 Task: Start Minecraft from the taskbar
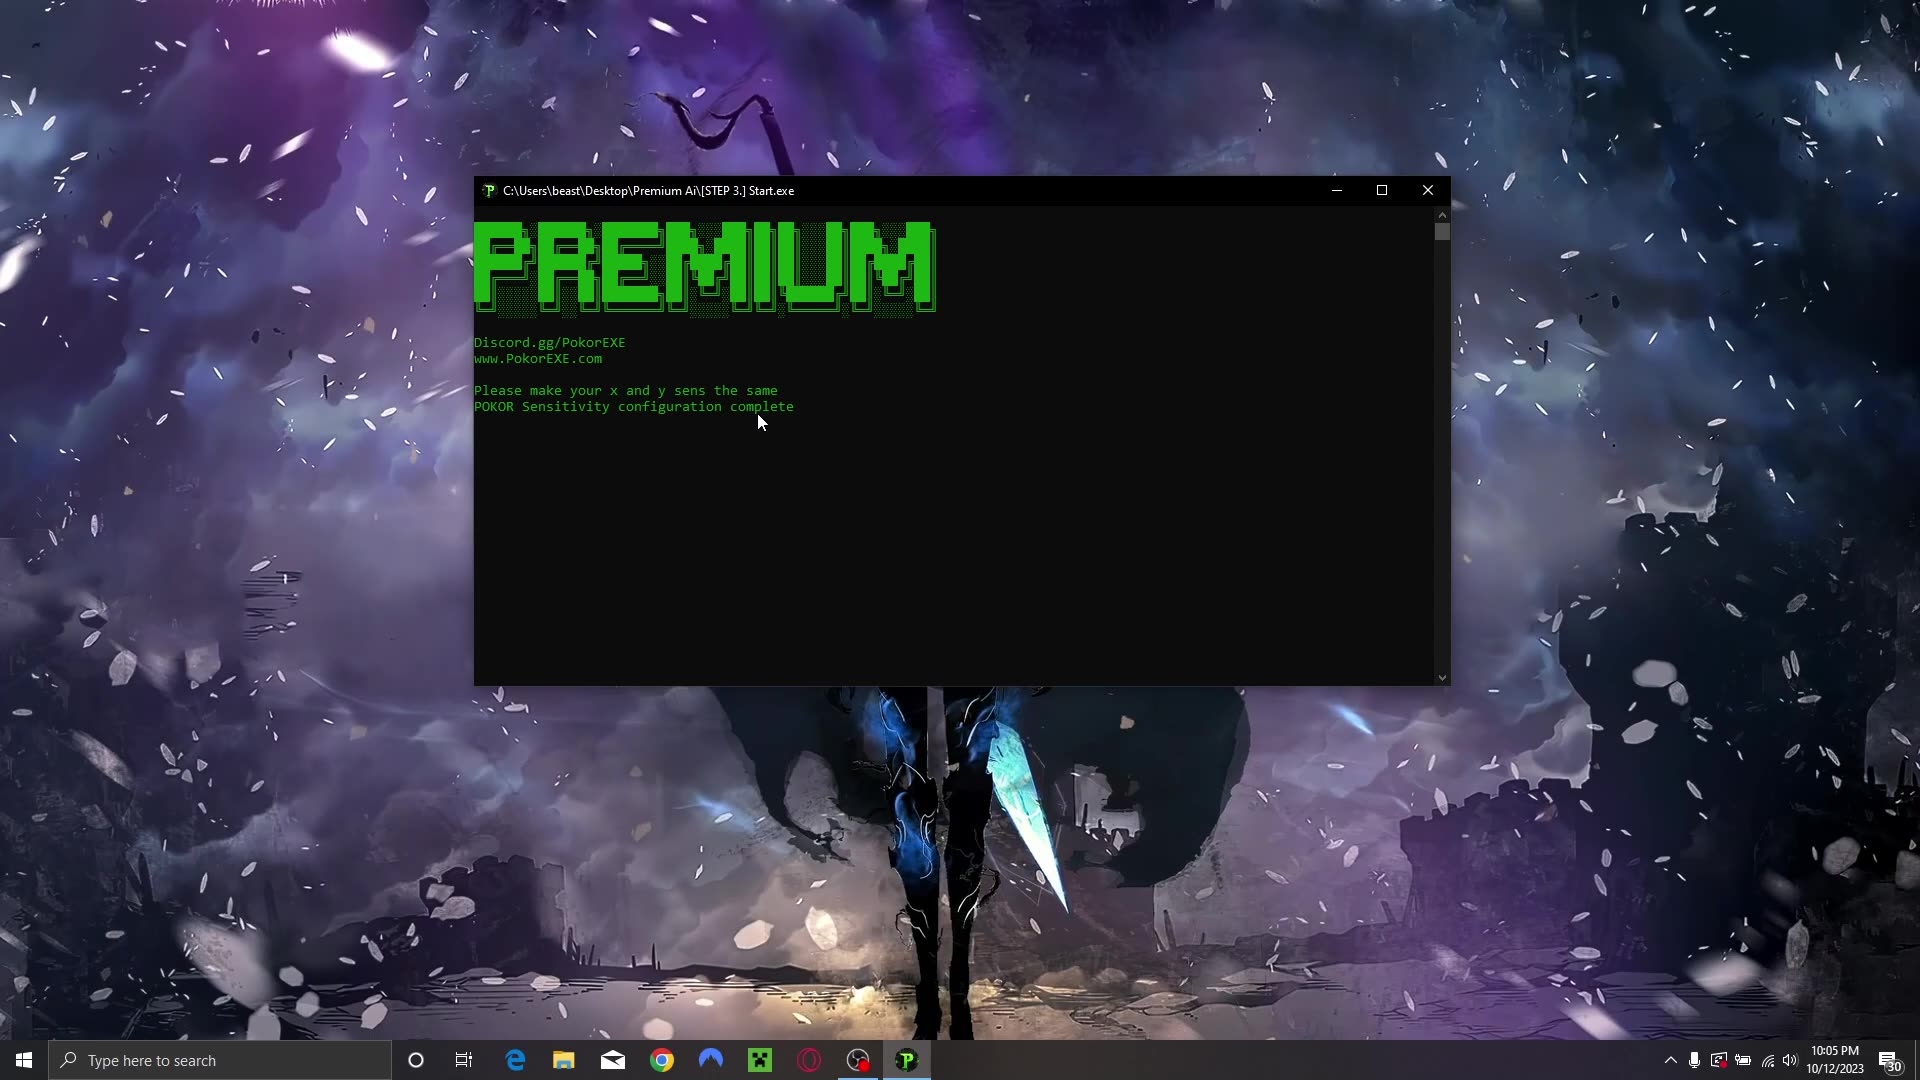[x=760, y=1059]
